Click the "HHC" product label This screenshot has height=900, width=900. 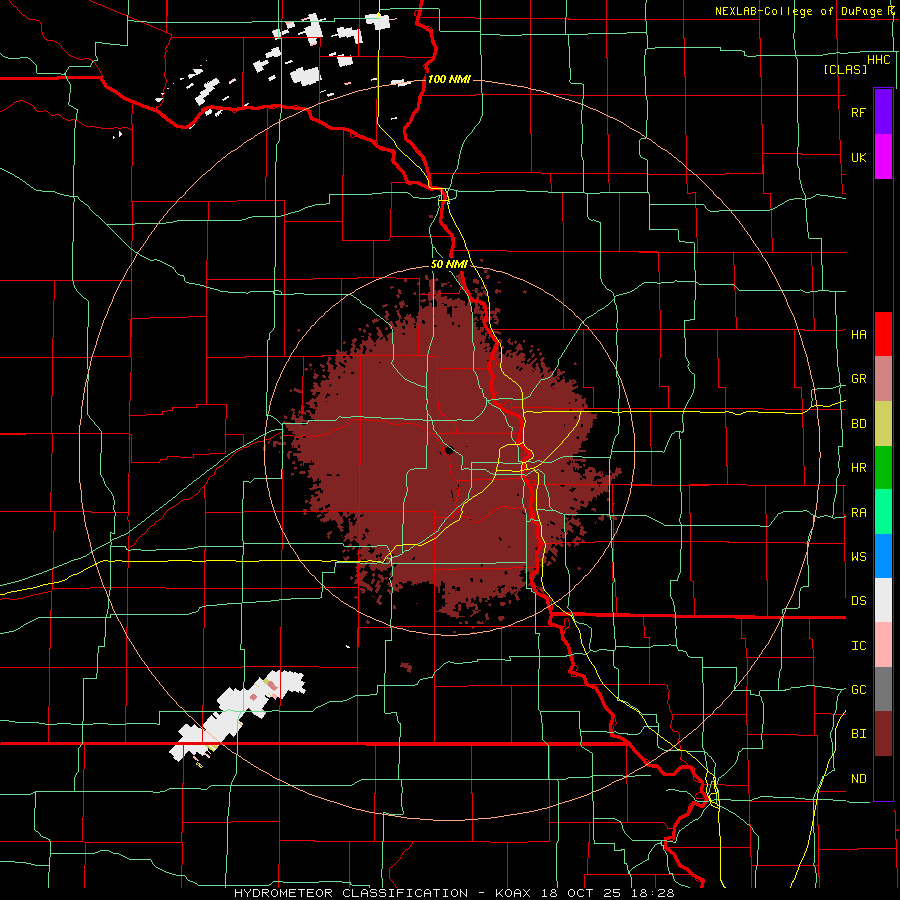[878, 60]
